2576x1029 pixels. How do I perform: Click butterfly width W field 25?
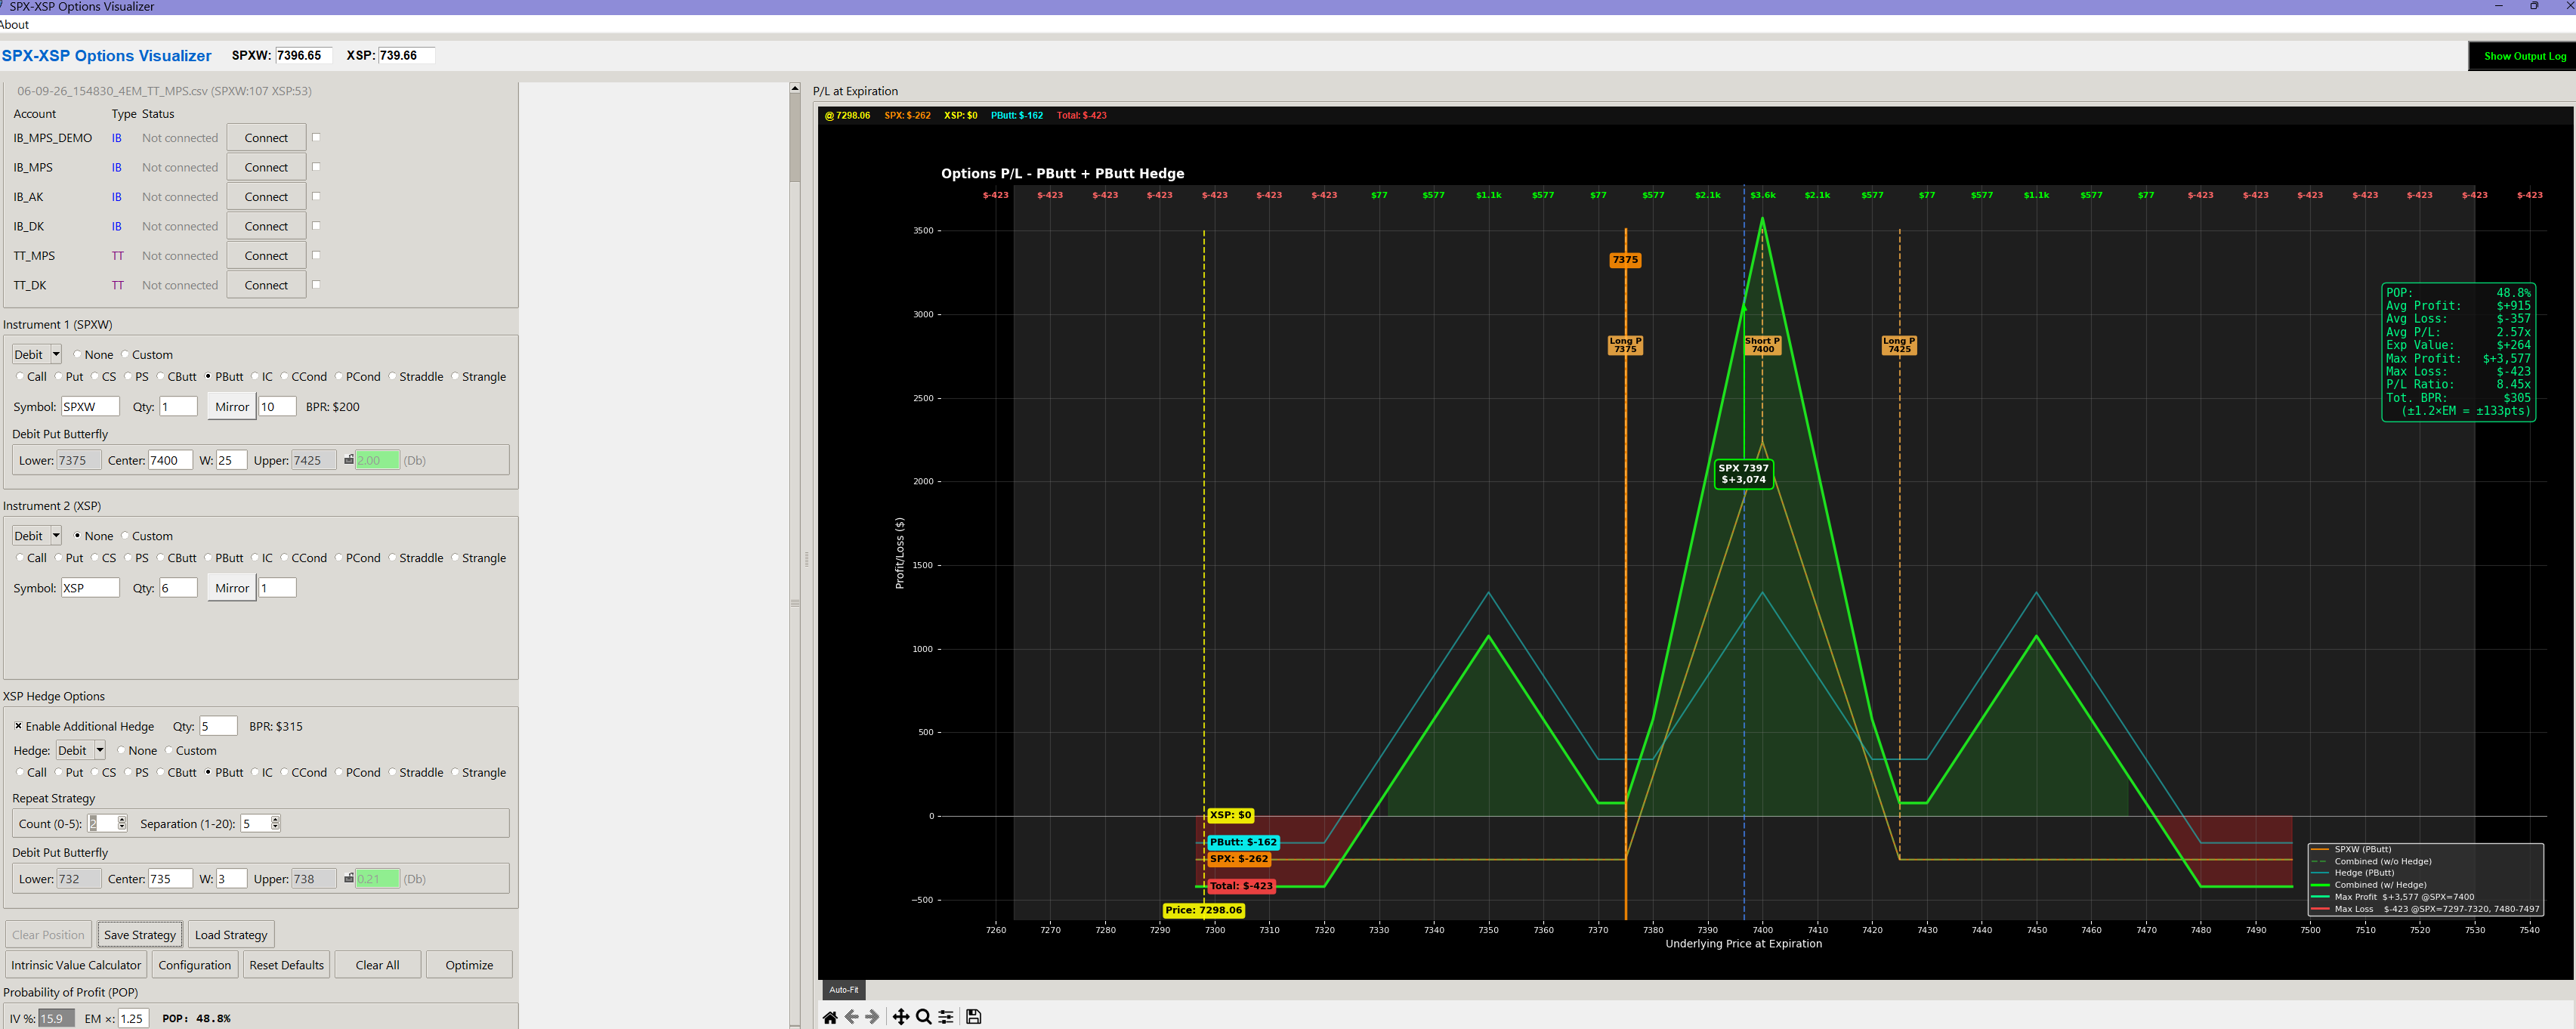click(231, 460)
